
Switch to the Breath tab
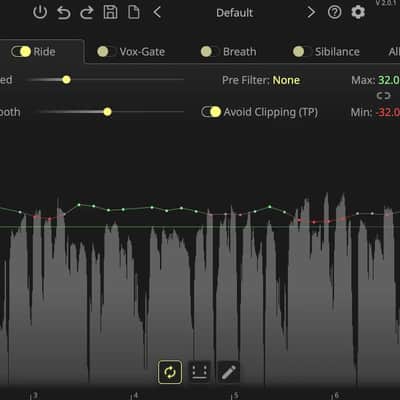[x=240, y=52]
